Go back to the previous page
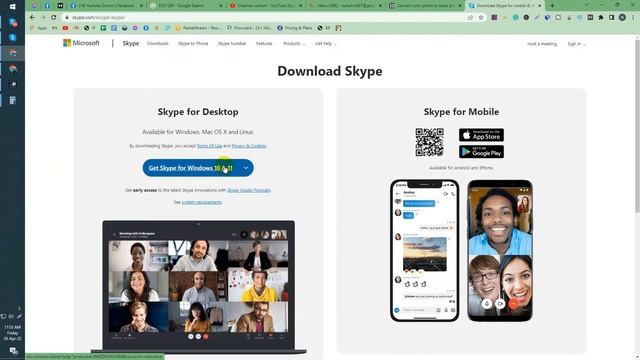Screen dimensions: 640x360 [x=32, y=18]
